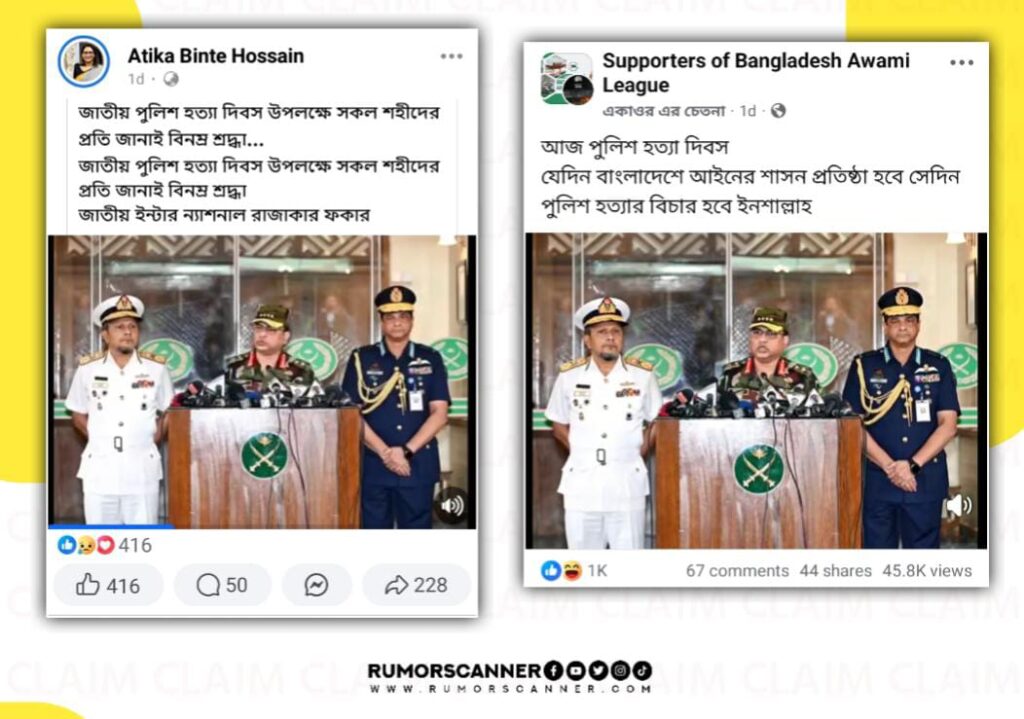Viewport: 1024px width, 719px height.
Task: Share the post using 228 share button
Action: 416,585
